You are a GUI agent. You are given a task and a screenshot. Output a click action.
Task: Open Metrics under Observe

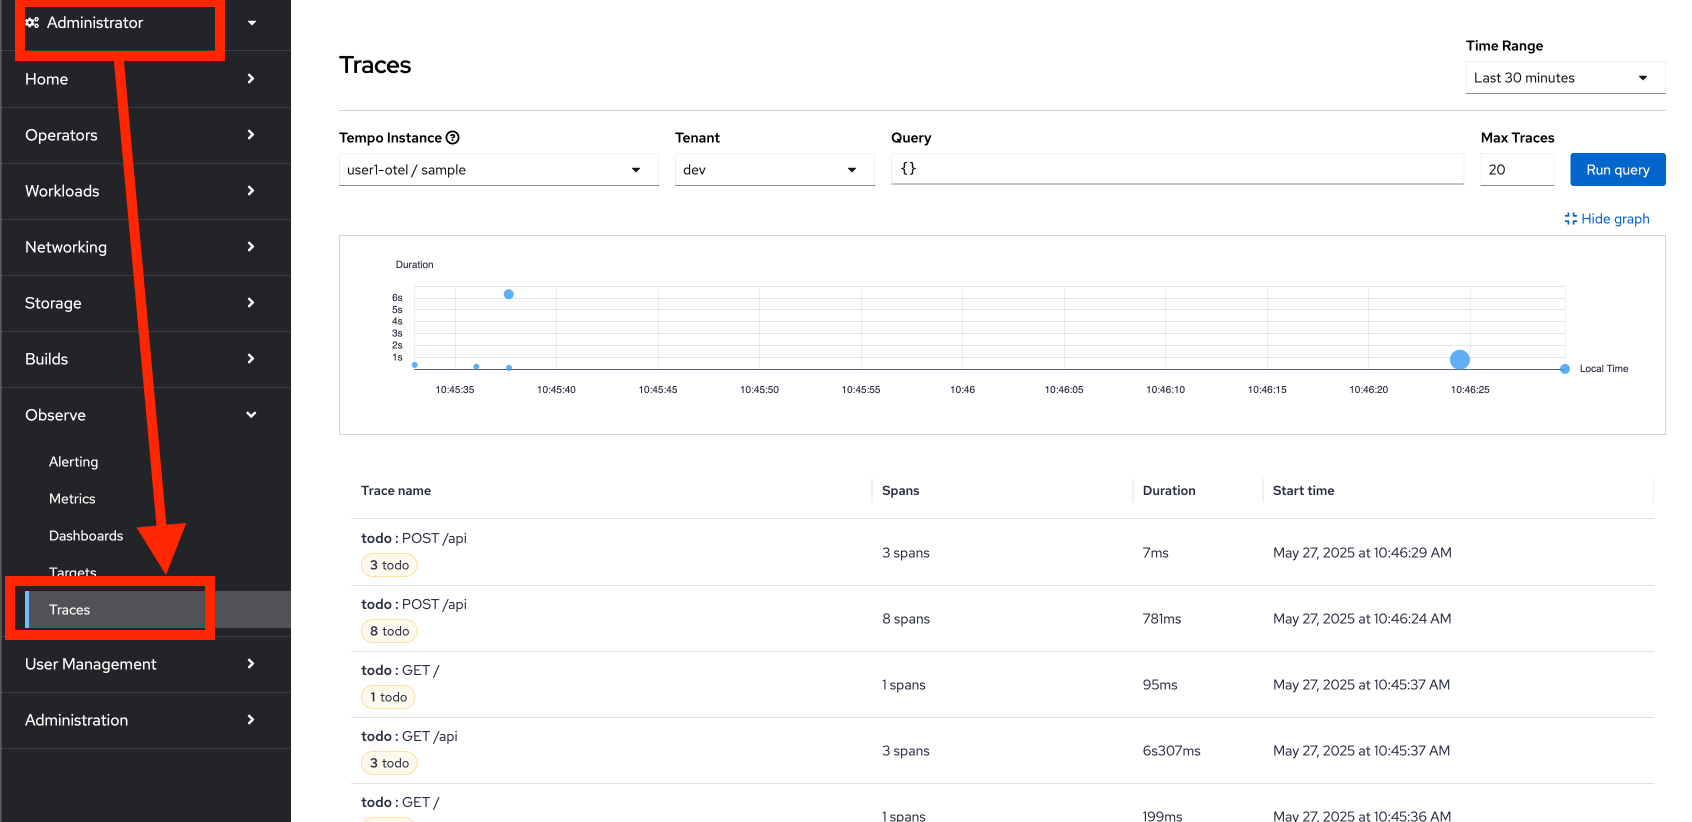[72, 499]
